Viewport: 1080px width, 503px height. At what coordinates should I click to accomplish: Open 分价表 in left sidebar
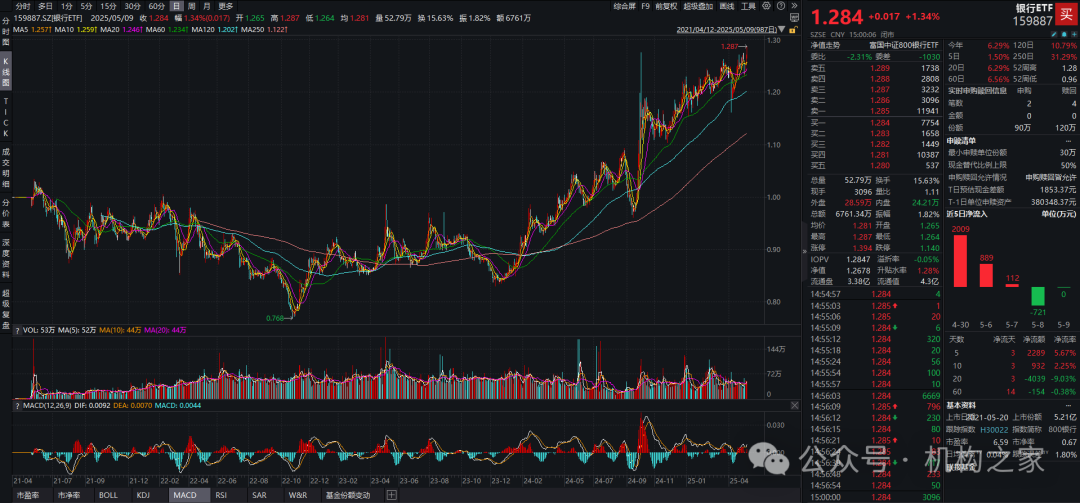point(6,212)
